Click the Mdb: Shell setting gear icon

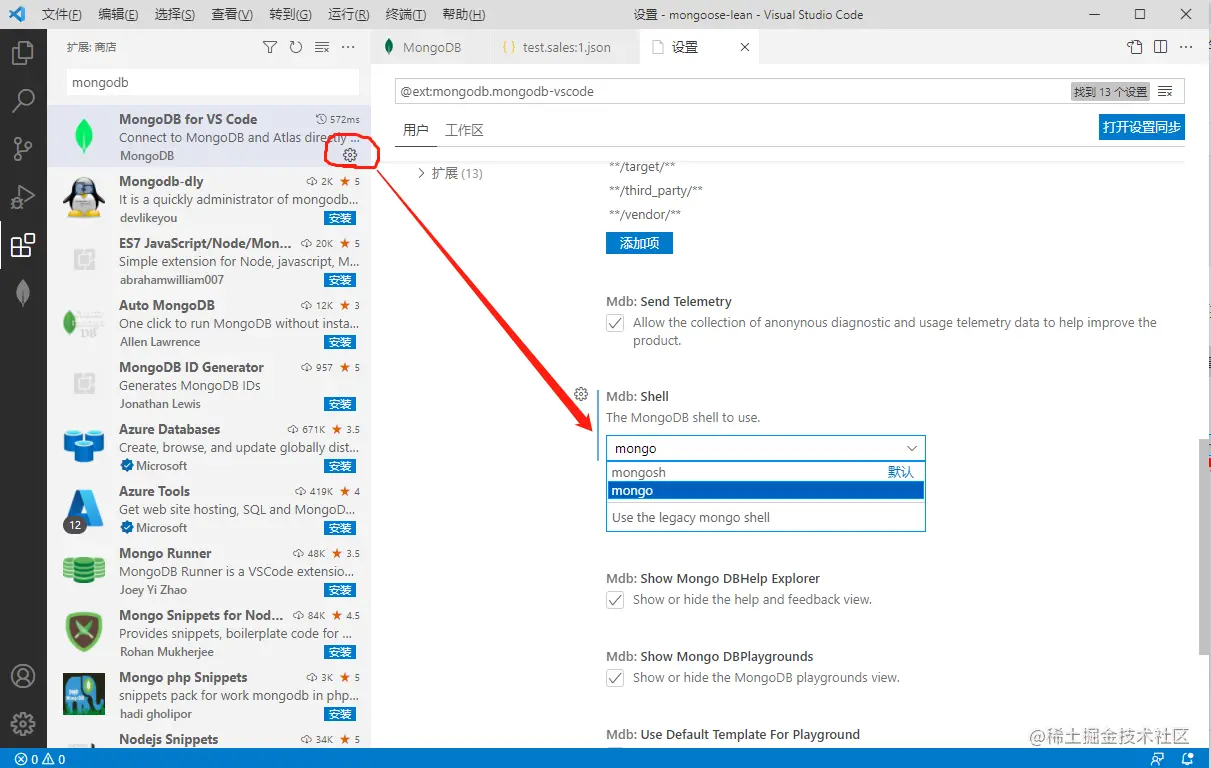coord(581,394)
